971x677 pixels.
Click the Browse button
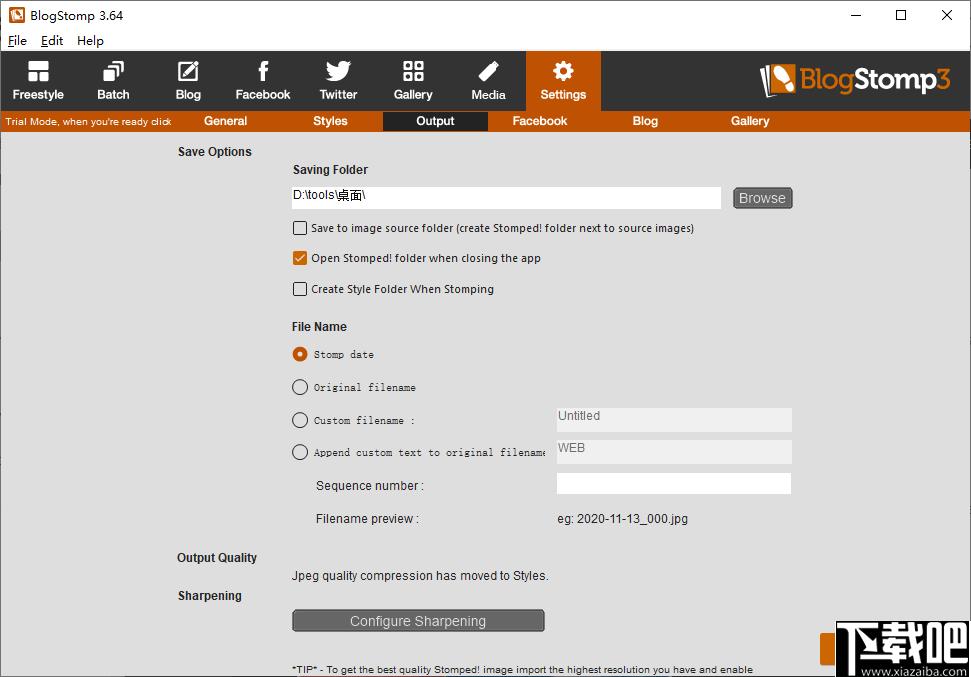click(762, 198)
